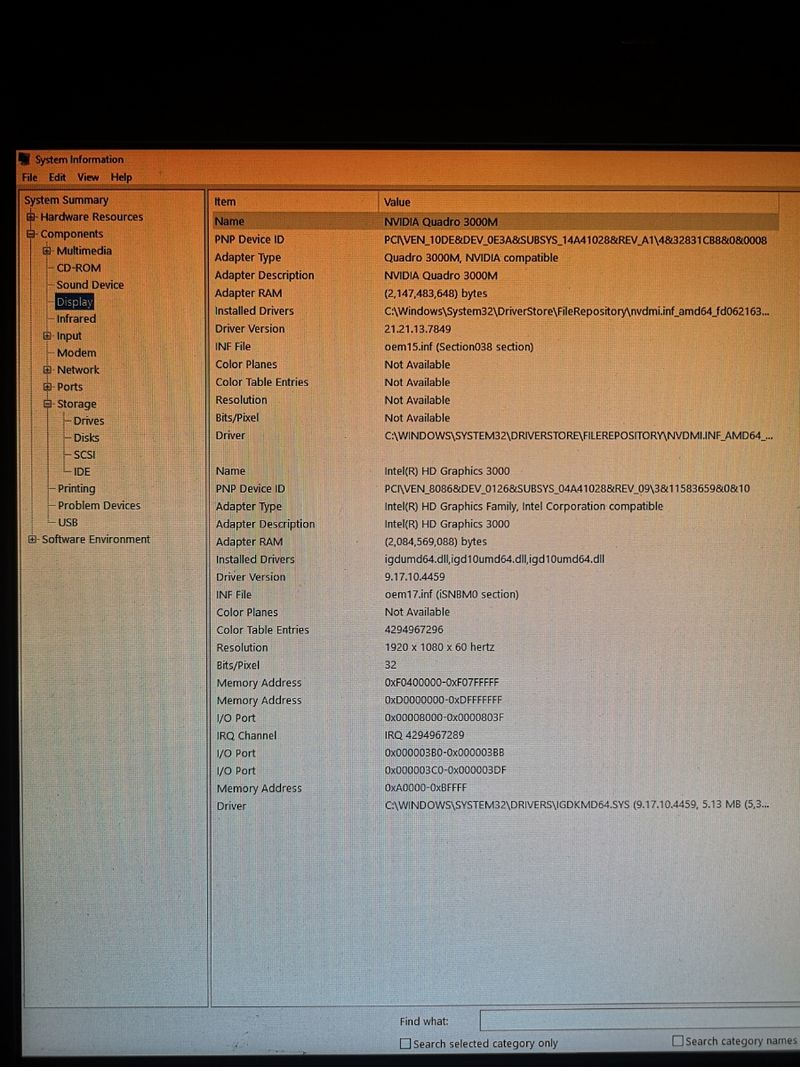
Task: Open the File menu
Action: point(29,177)
